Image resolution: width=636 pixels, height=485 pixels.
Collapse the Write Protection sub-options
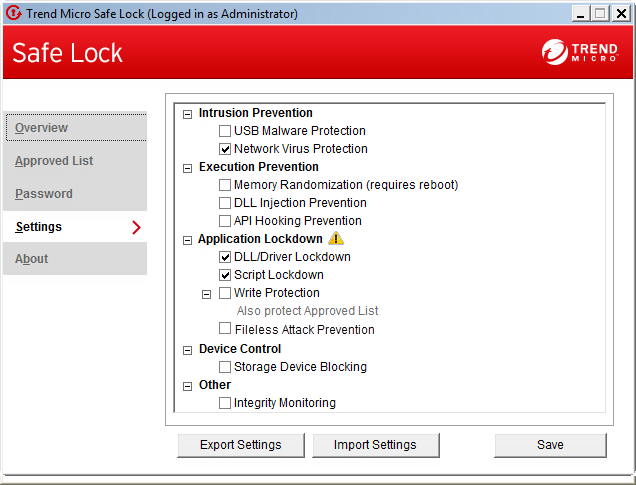(x=207, y=294)
